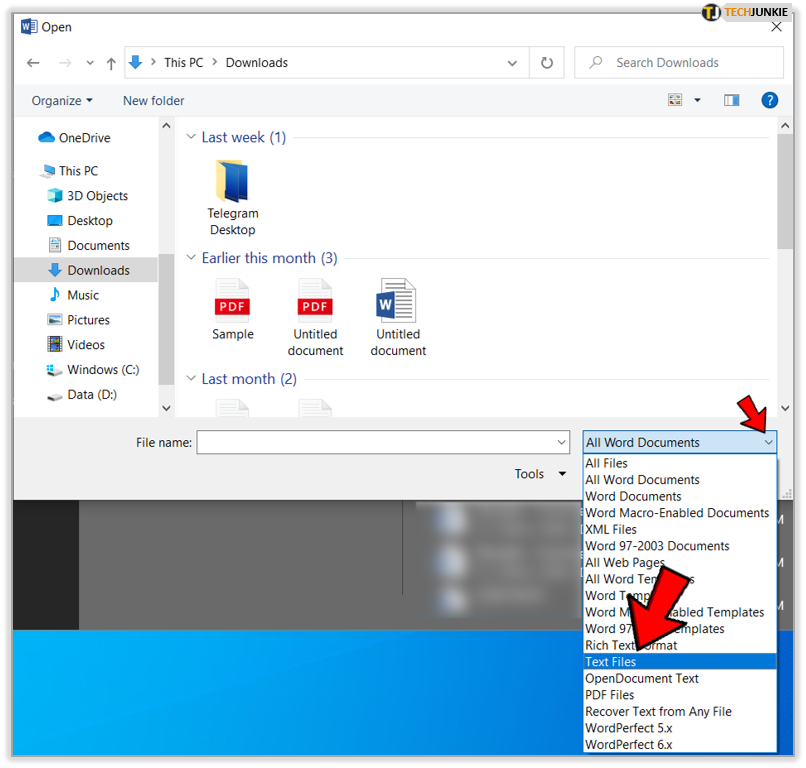Select Rich Text Format option

631,645
